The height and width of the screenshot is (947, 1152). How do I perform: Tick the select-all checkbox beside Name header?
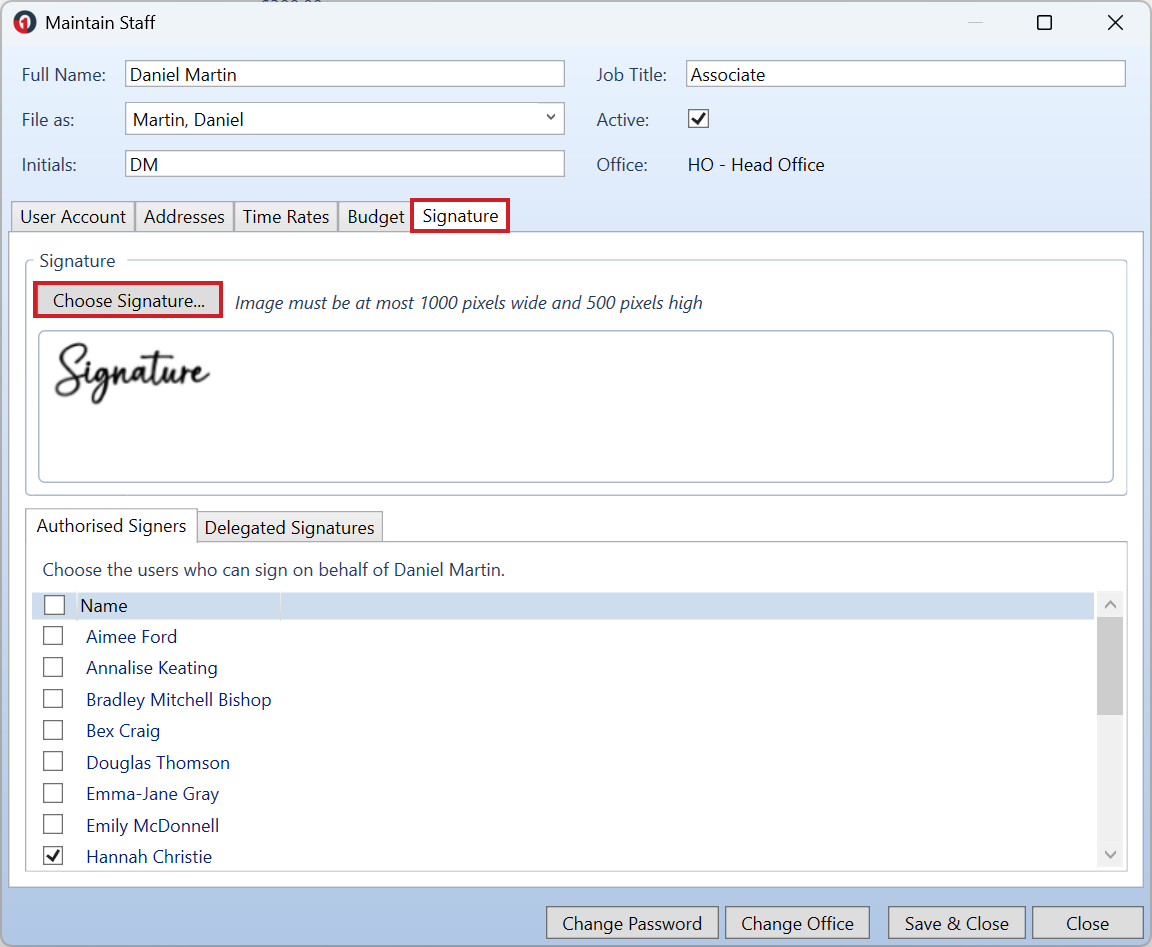click(54, 605)
